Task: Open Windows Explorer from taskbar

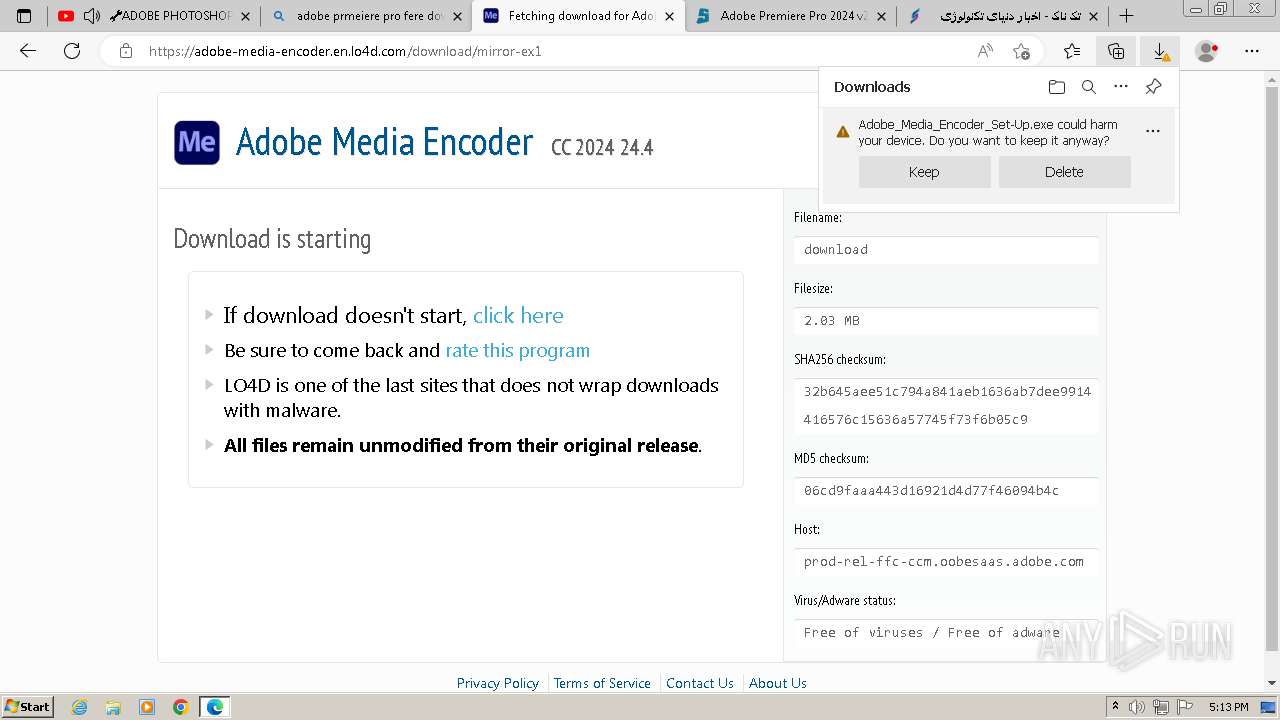Action: click(x=113, y=707)
